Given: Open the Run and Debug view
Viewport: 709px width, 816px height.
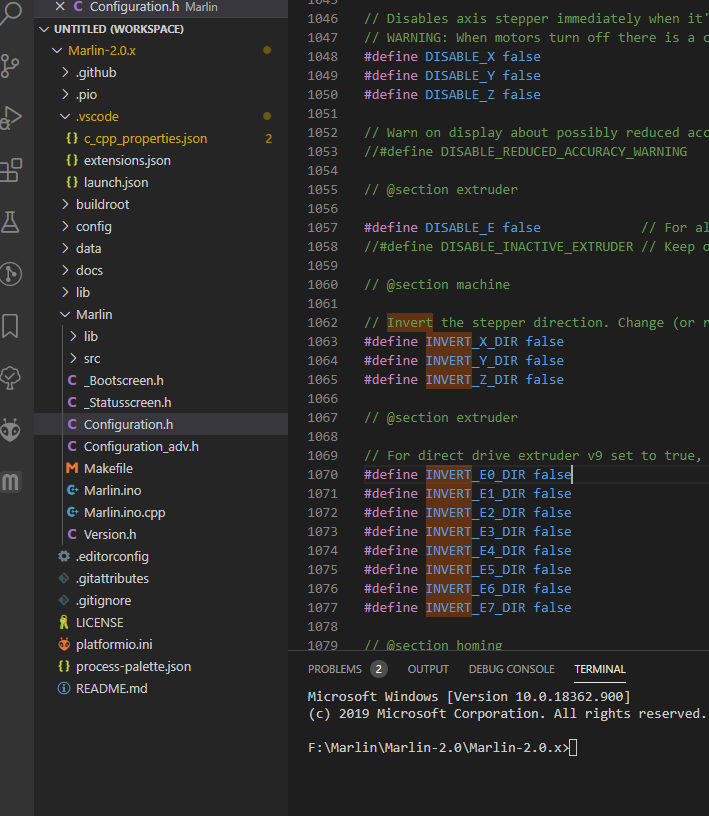Looking at the screenshot, I should [11, 118].
